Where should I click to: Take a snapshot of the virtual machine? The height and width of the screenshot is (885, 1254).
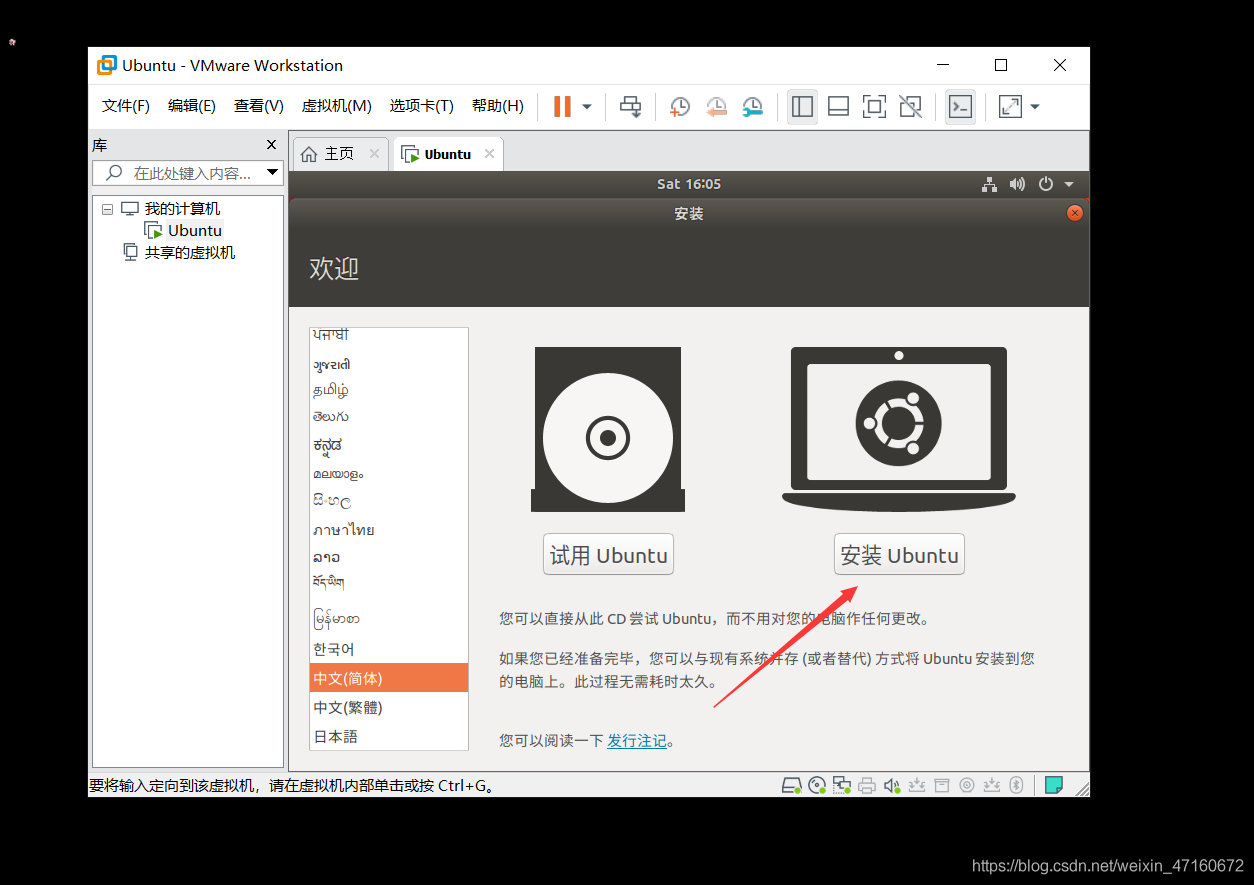click(x=680, y=106)
